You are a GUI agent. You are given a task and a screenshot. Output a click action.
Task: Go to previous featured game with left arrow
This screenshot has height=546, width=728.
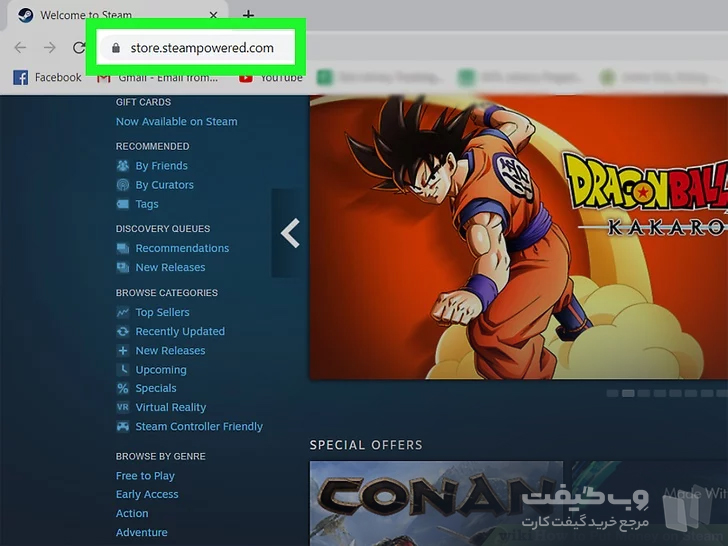pos(290,233)
